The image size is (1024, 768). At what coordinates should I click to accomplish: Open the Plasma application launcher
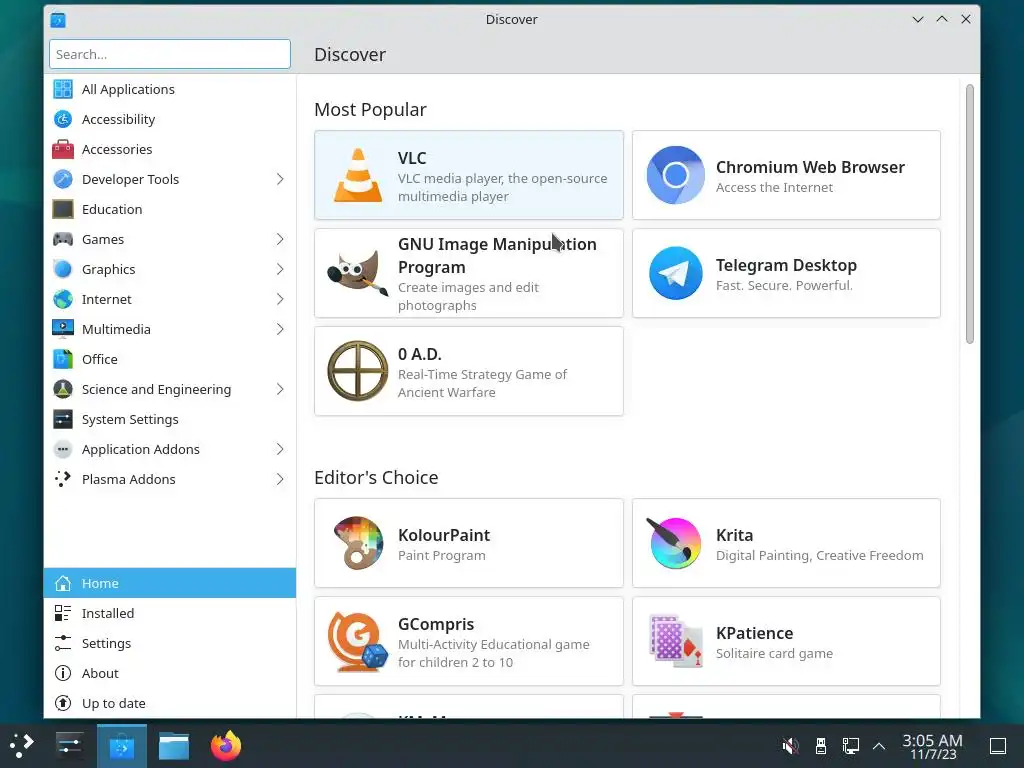(x=21, y=746)
